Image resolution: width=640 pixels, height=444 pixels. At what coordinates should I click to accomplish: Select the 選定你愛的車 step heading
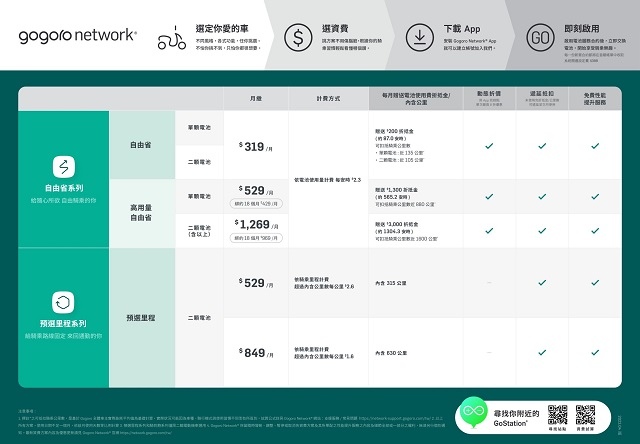[x=222, y=29]
